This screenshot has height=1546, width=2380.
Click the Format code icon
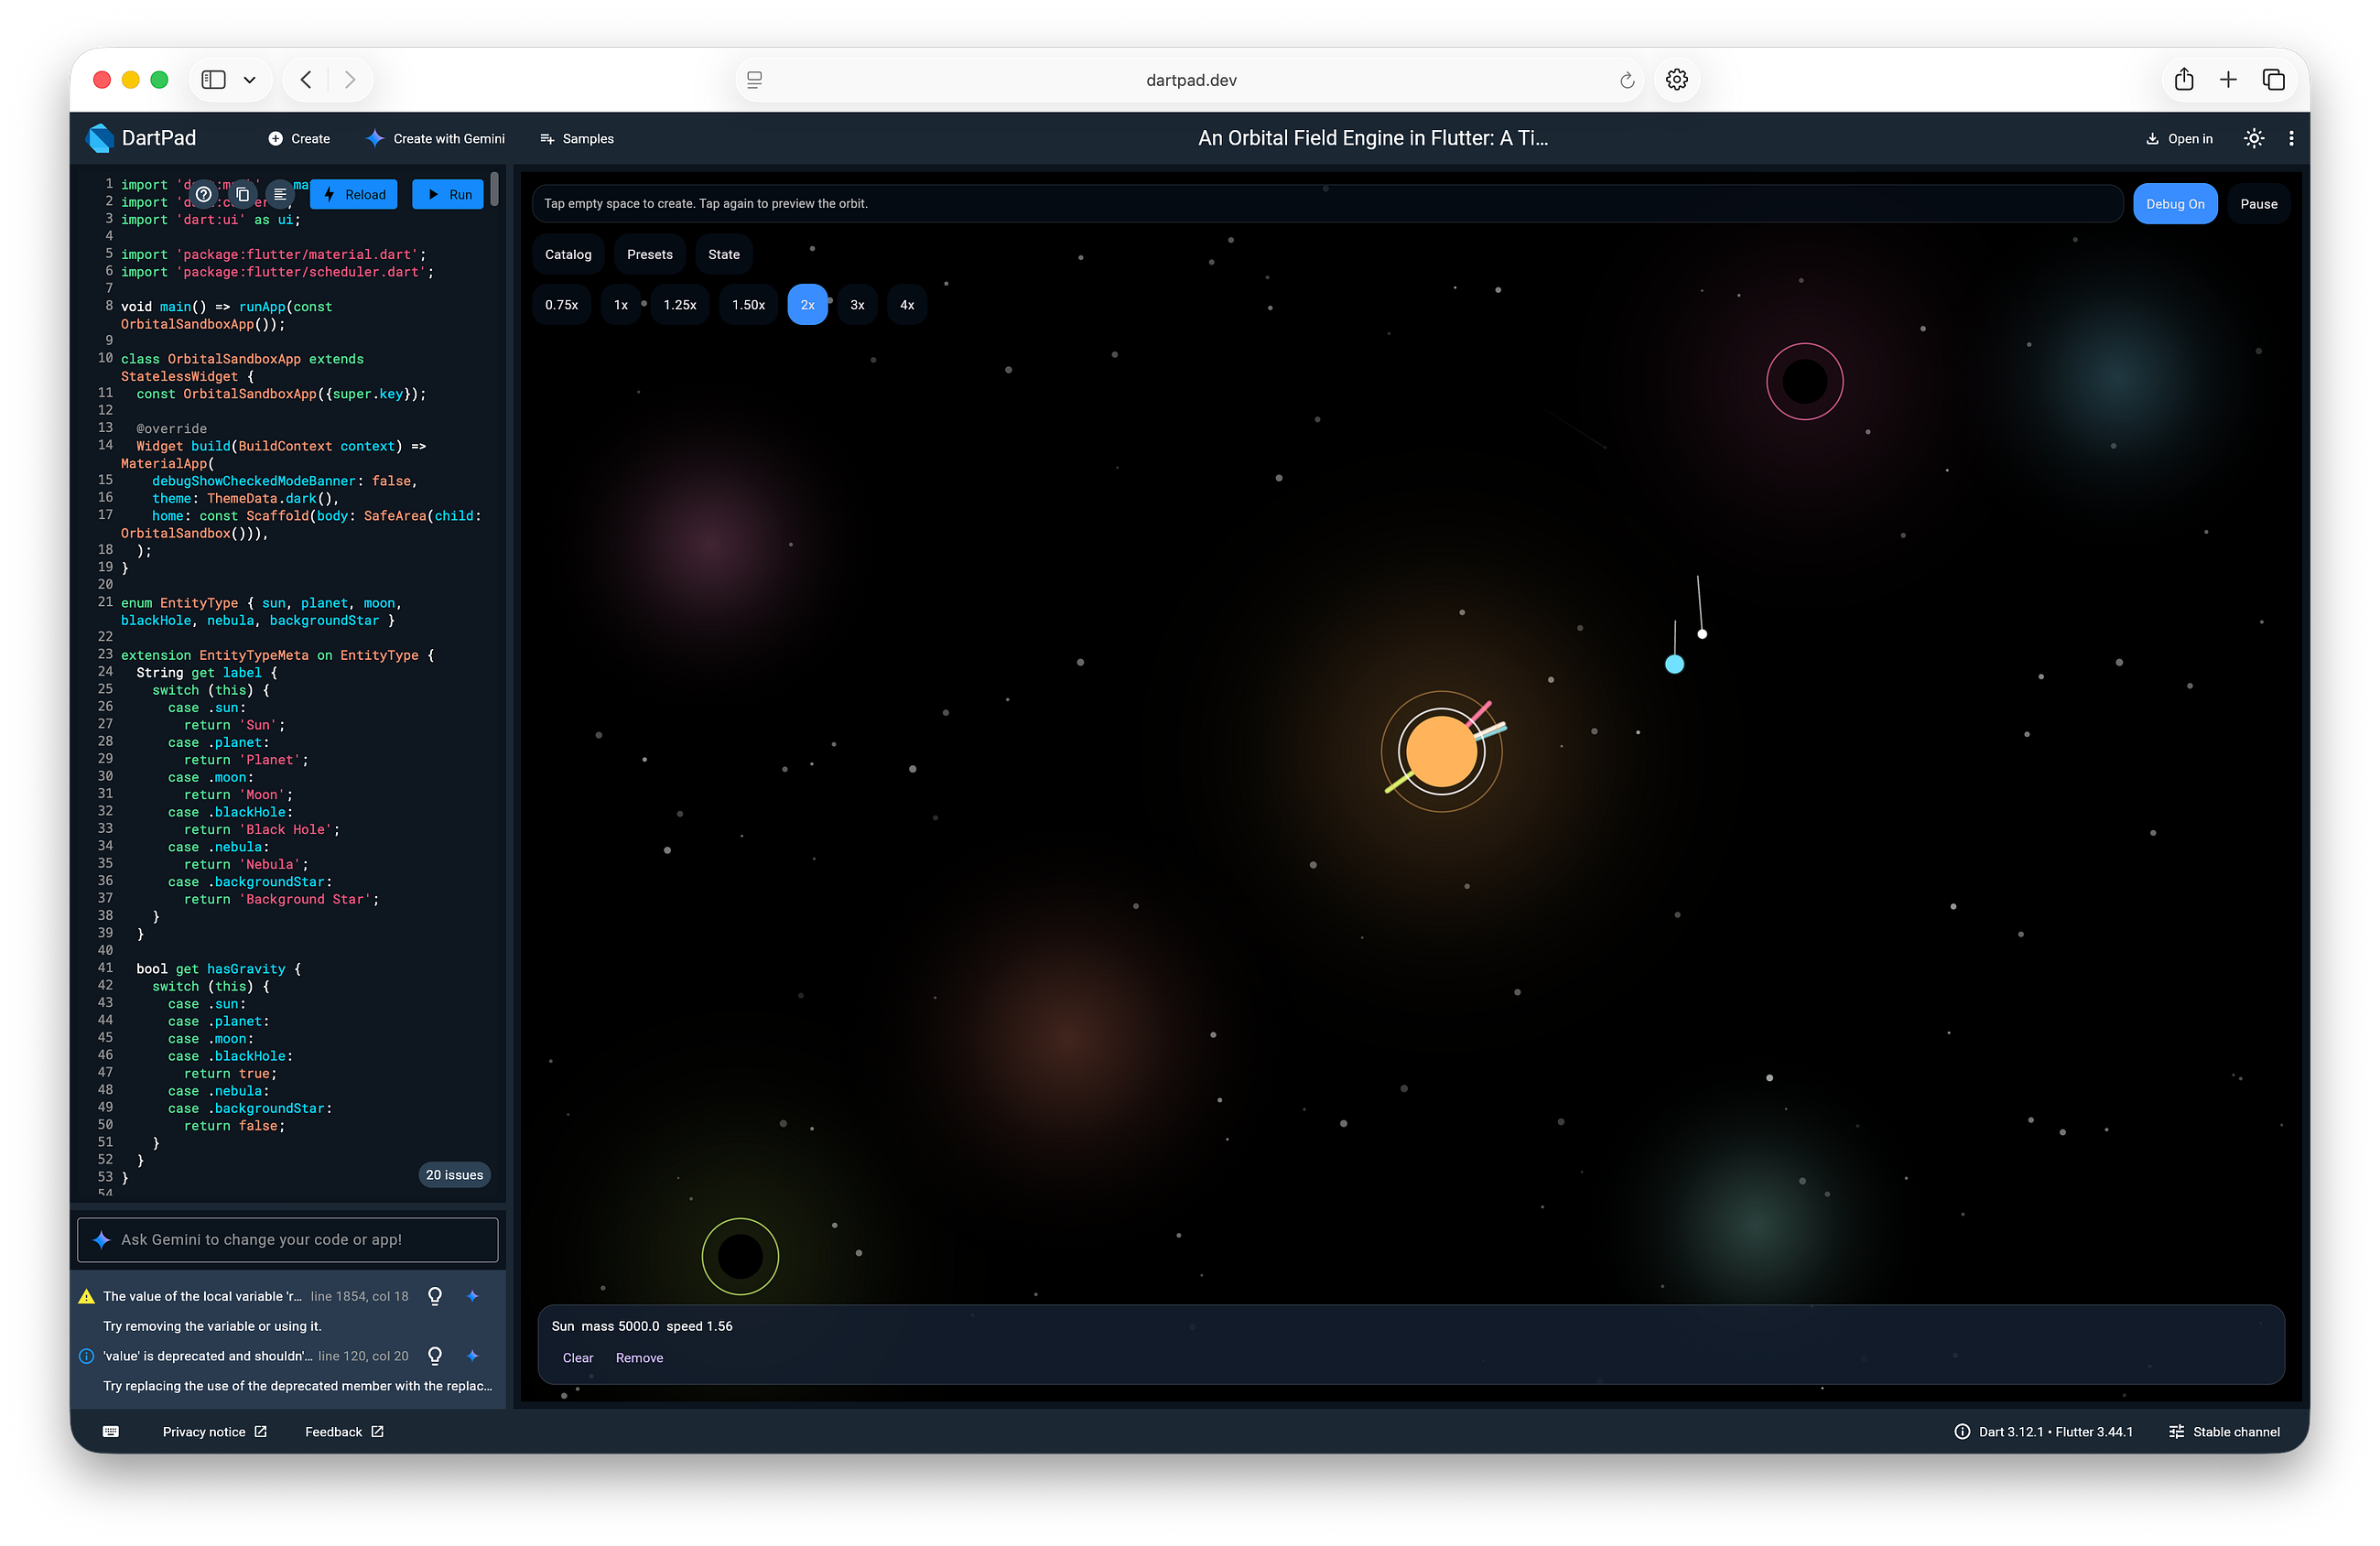pos(280,194)
